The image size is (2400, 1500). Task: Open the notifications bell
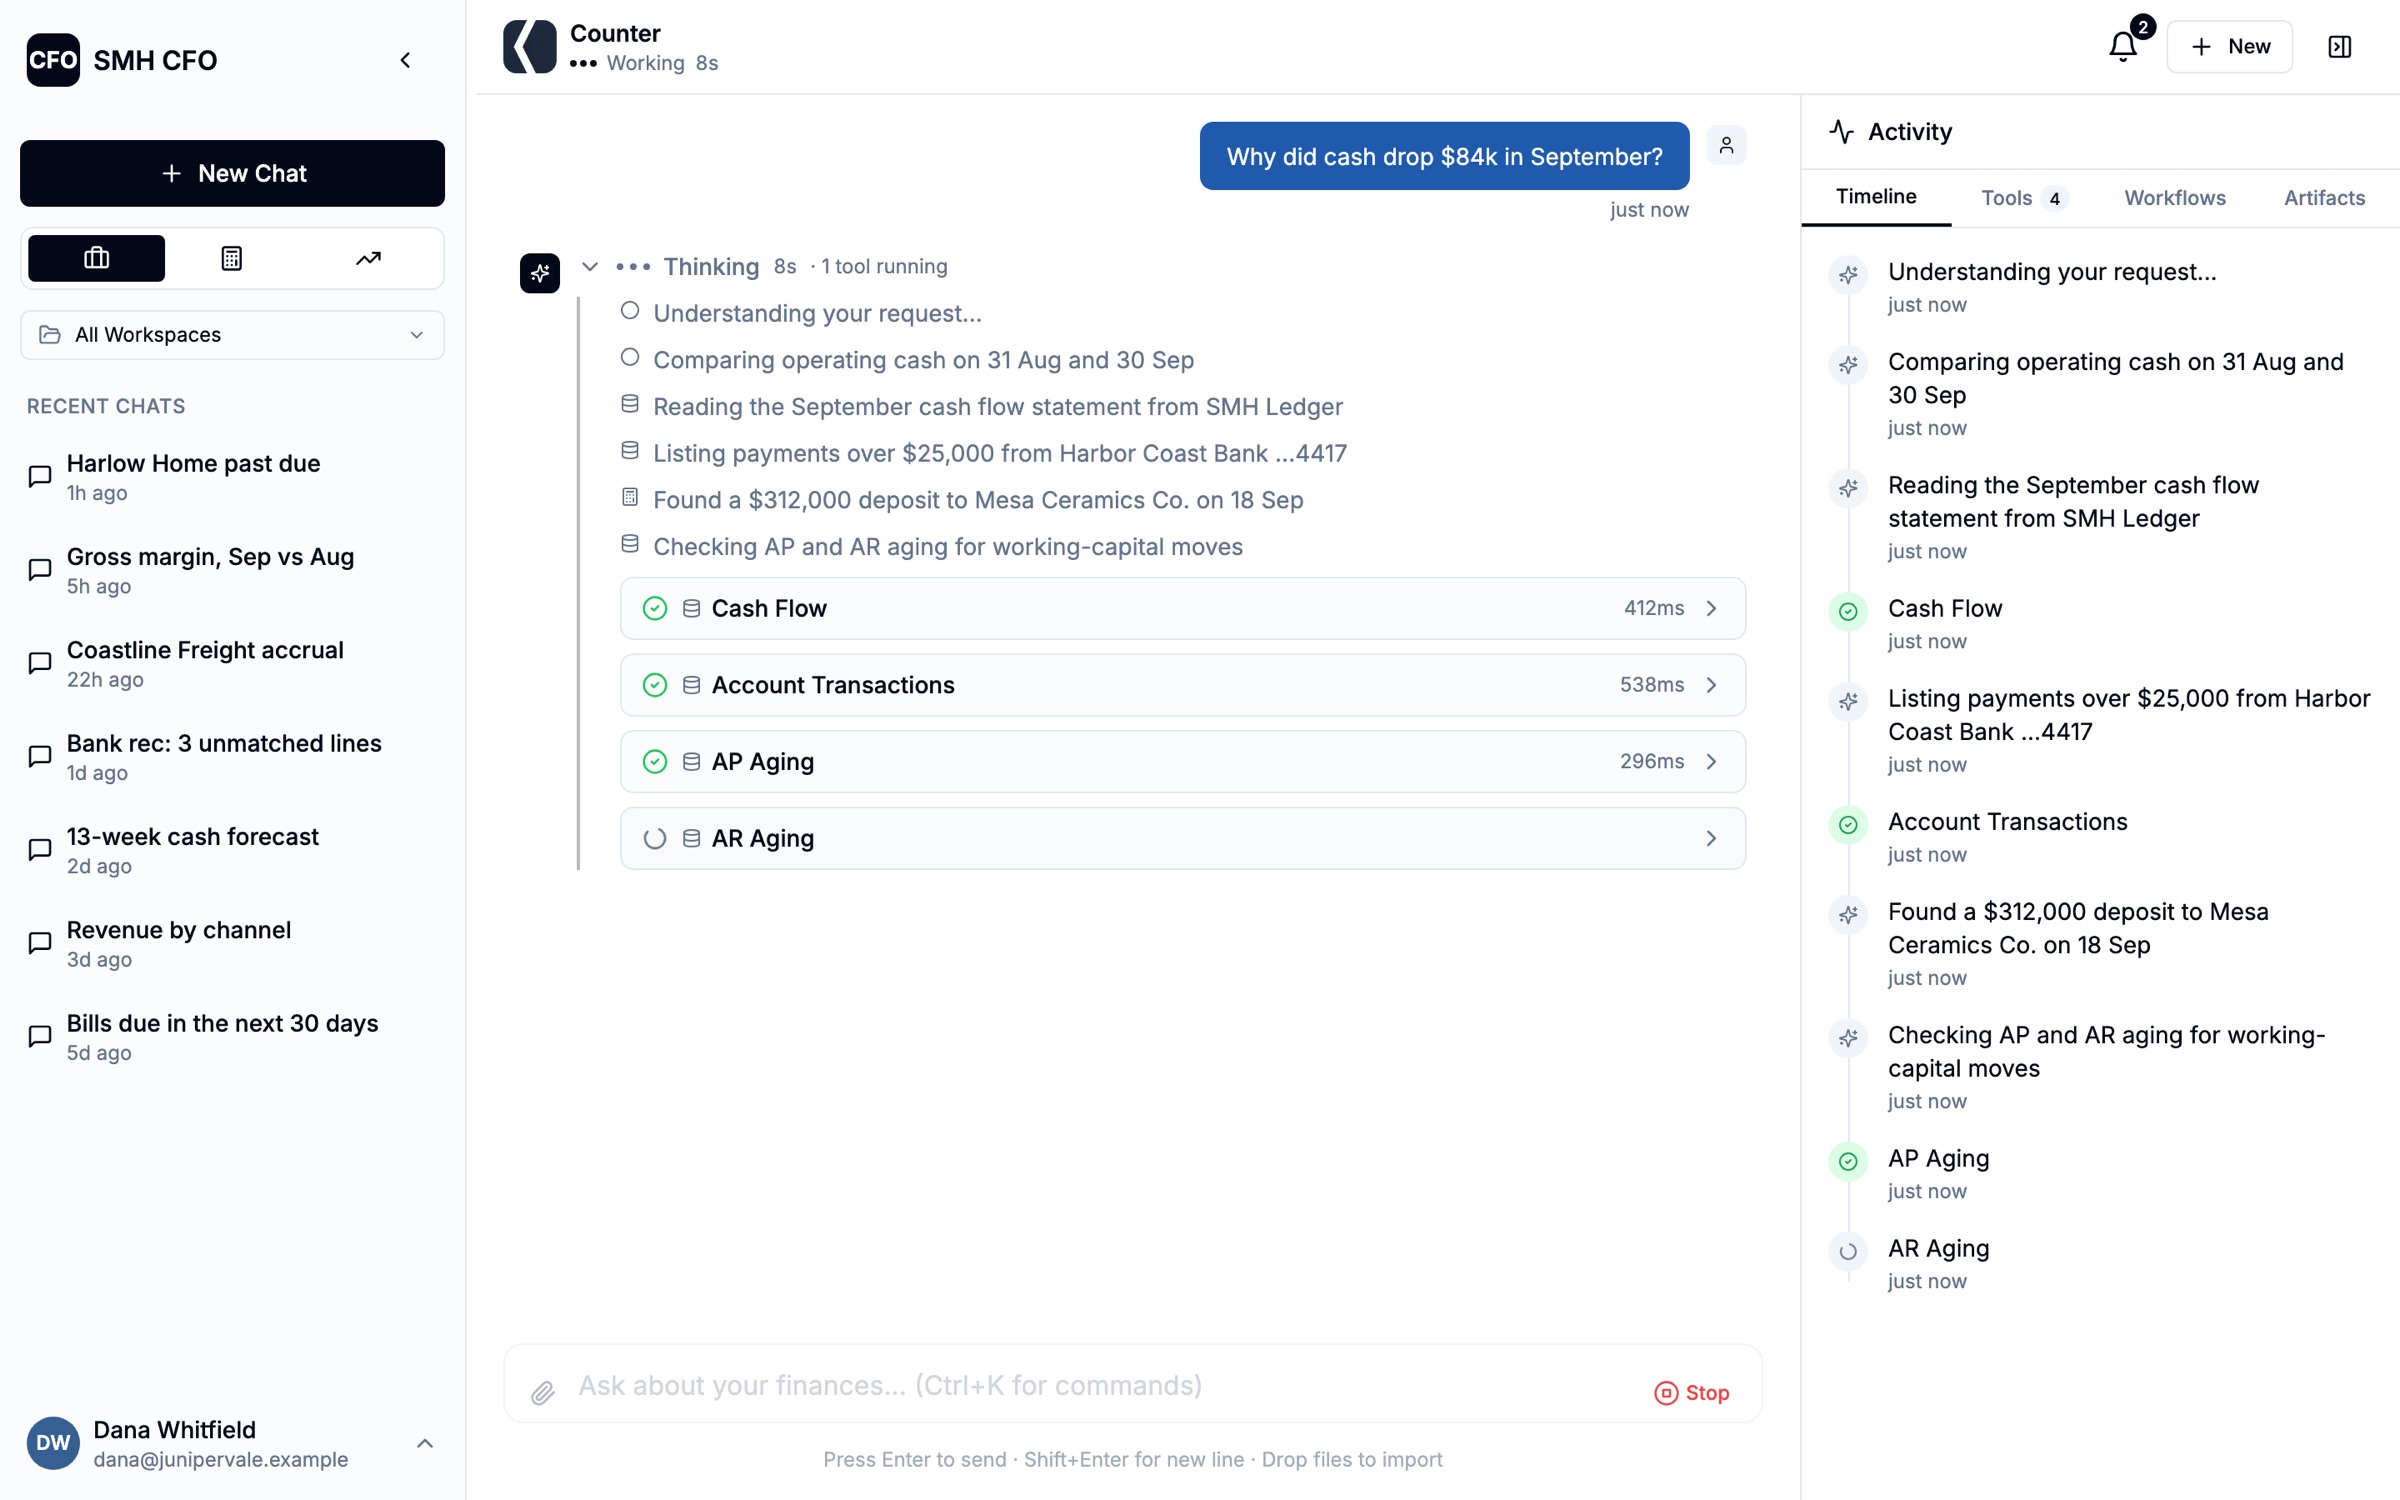(2122, 46)
